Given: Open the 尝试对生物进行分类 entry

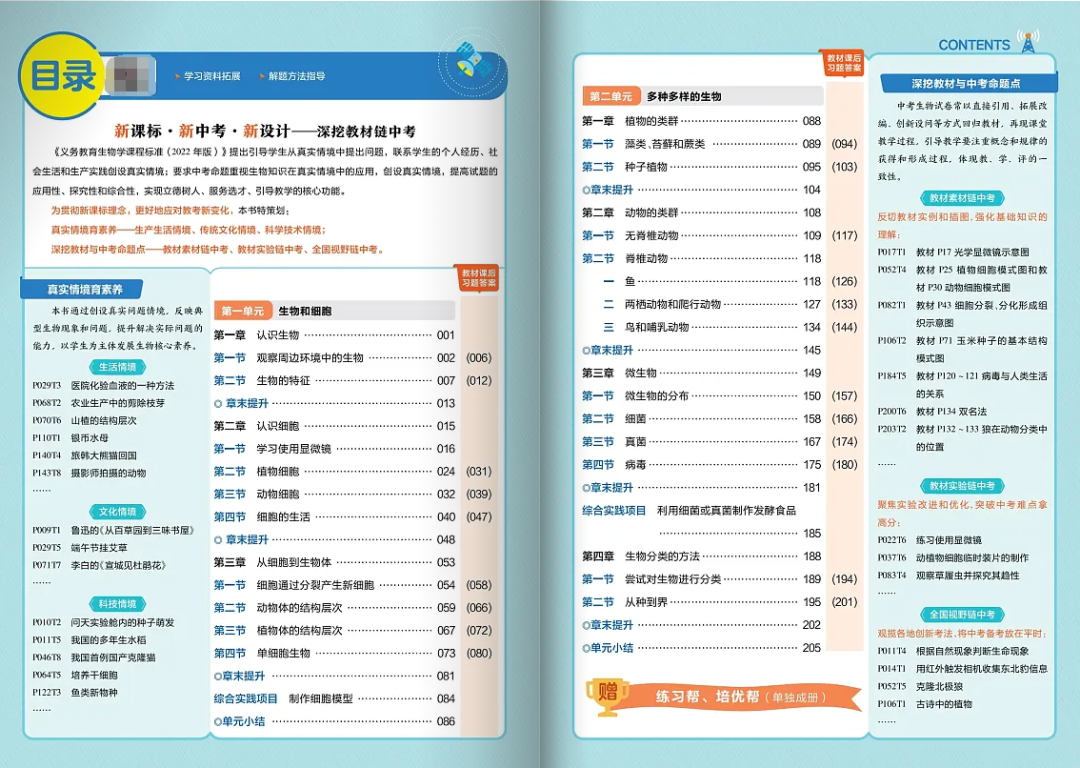Looking at the screenshot, I should (701, 579).
